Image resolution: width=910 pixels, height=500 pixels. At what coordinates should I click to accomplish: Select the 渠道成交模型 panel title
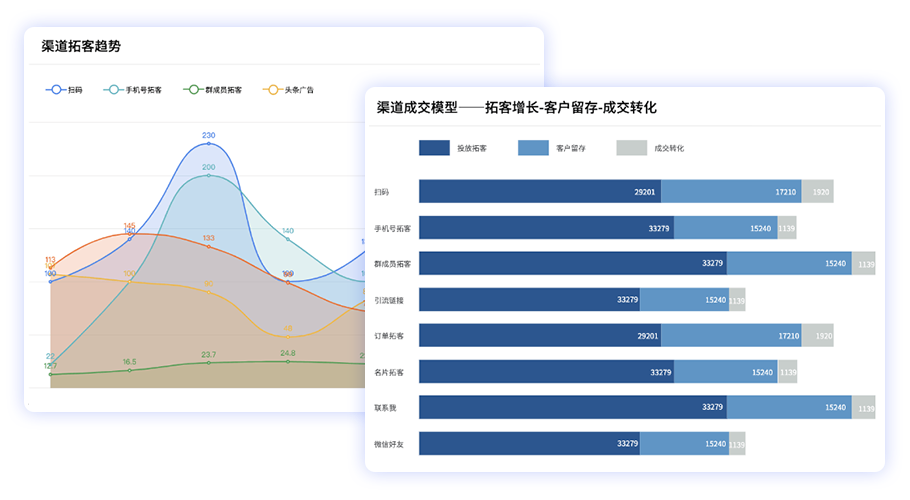click(x=516, y=107)
